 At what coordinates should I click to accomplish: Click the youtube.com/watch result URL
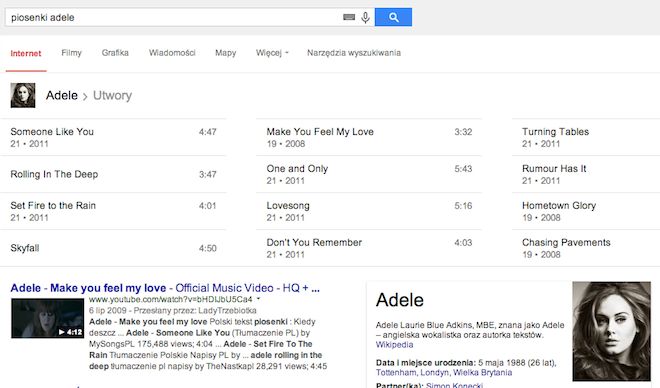coord(170,299)
